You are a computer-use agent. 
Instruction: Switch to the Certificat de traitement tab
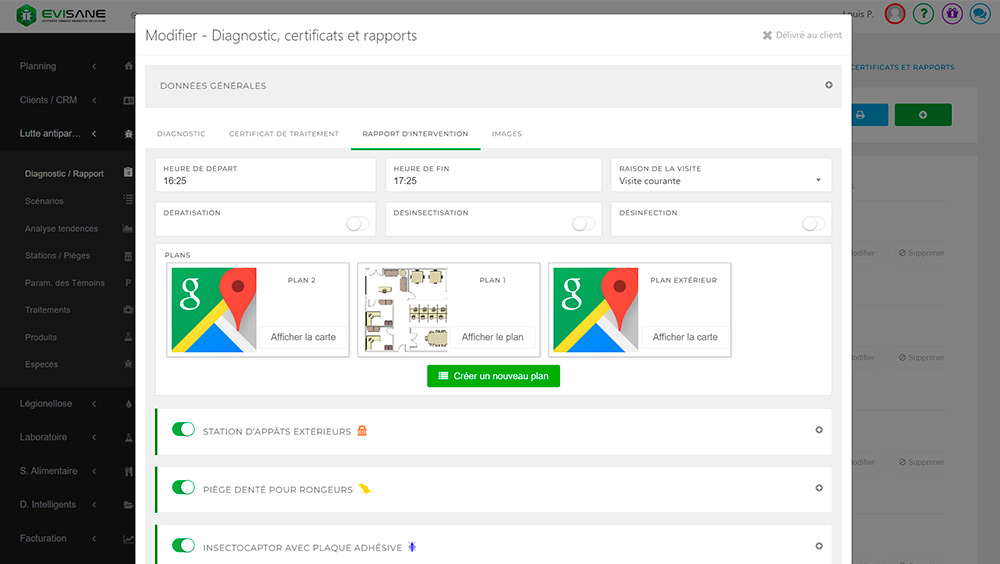point(283,134)
